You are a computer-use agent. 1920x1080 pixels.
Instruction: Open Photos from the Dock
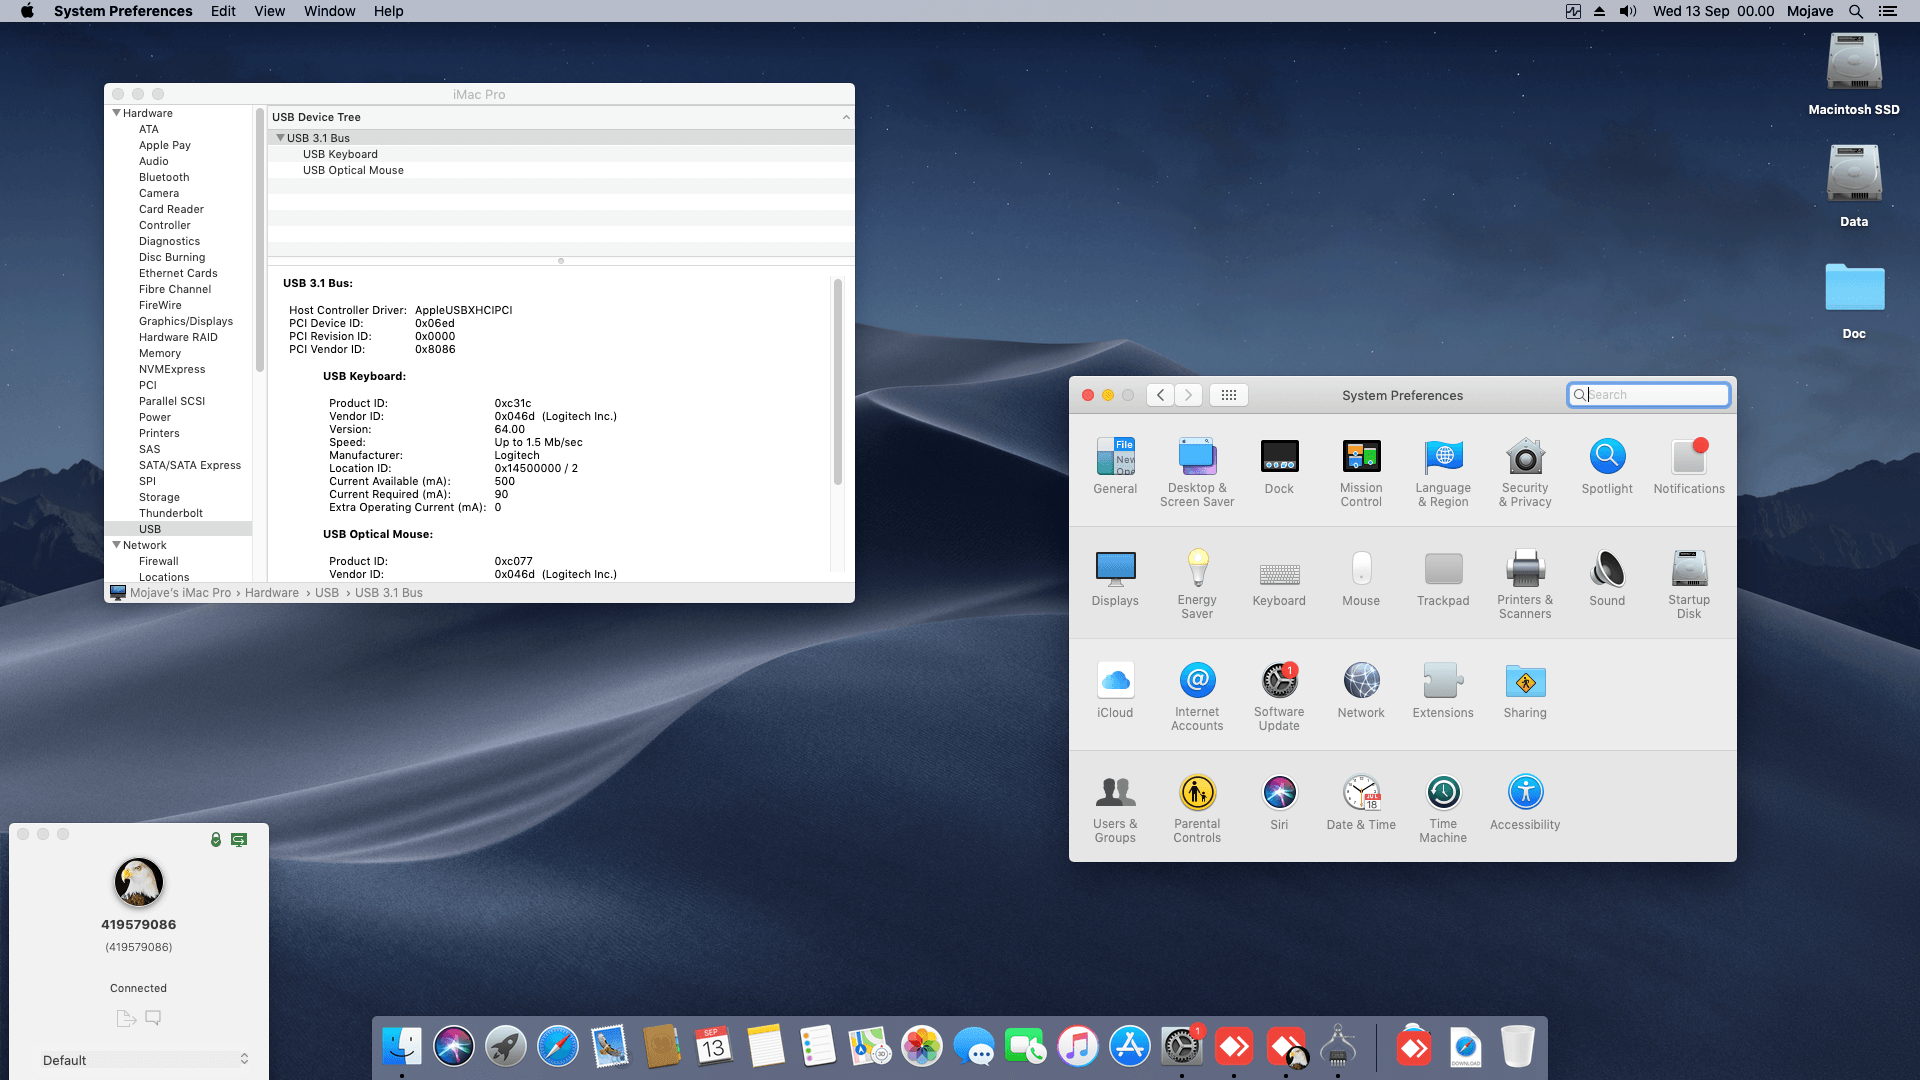[x=922, y=1047]
